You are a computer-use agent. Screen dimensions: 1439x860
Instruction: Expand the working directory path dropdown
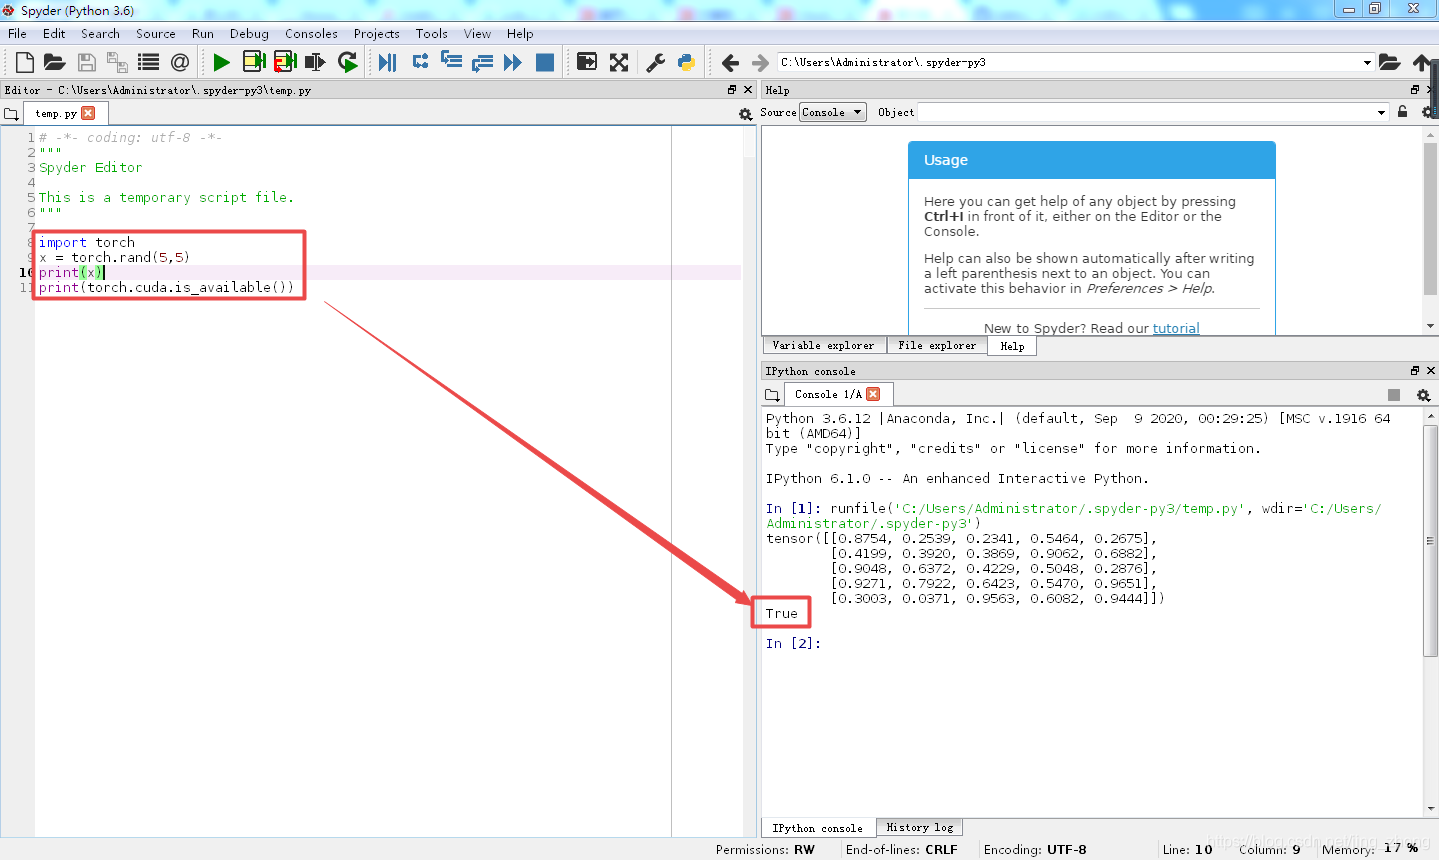pos(1367,62)
